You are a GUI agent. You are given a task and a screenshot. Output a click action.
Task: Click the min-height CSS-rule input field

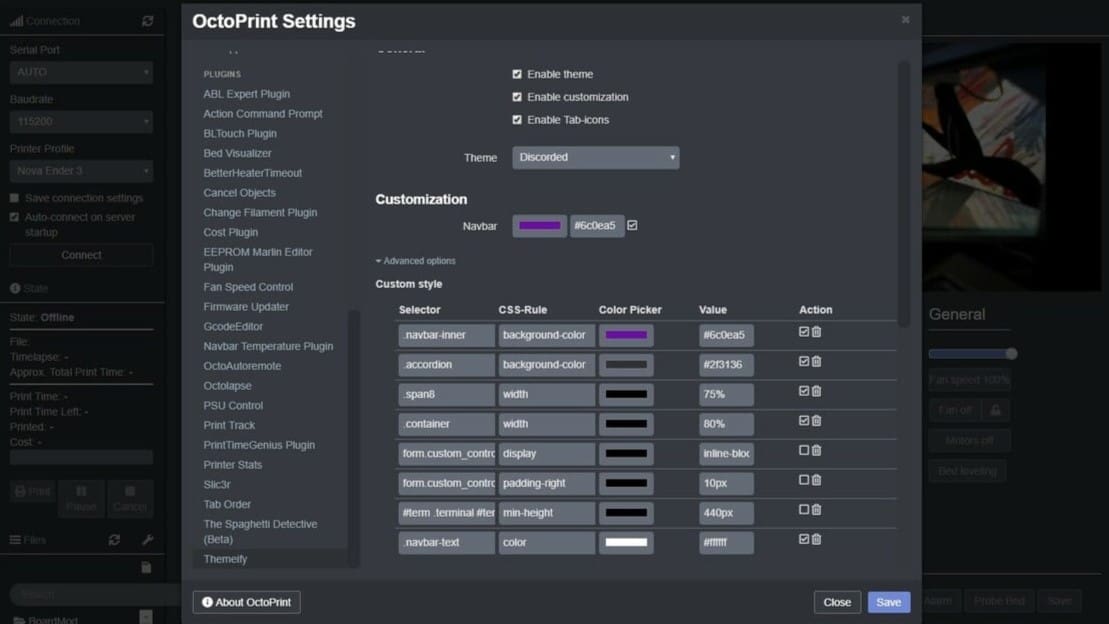click(x=547, y=513)
